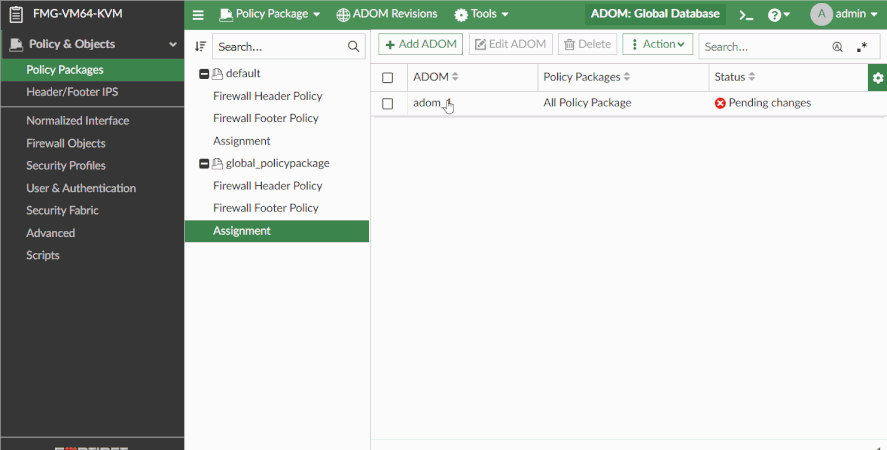This screenshot has width=887, height=450.
Task: Open the Action dropdown
Action: click(x=657, y=45)
